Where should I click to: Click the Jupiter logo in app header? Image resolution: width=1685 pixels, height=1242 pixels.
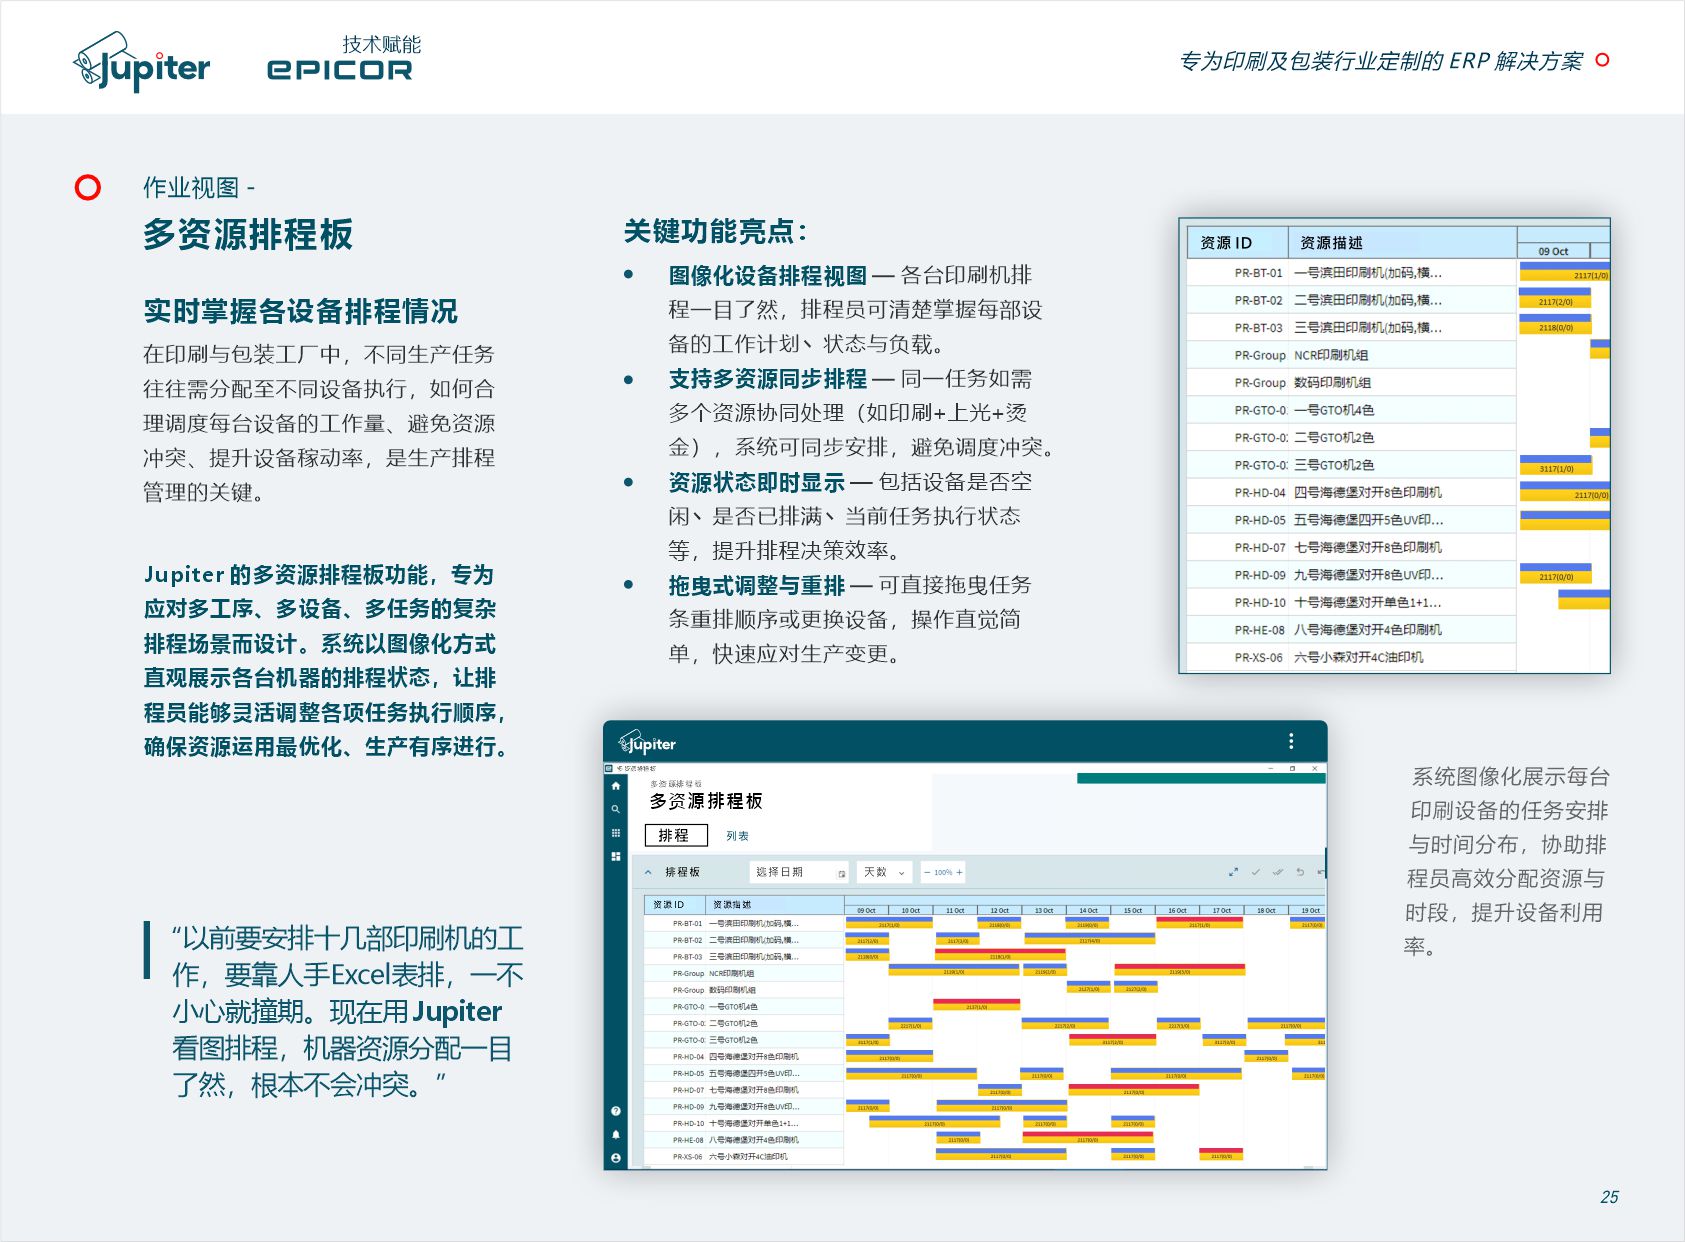click(647, 743)
